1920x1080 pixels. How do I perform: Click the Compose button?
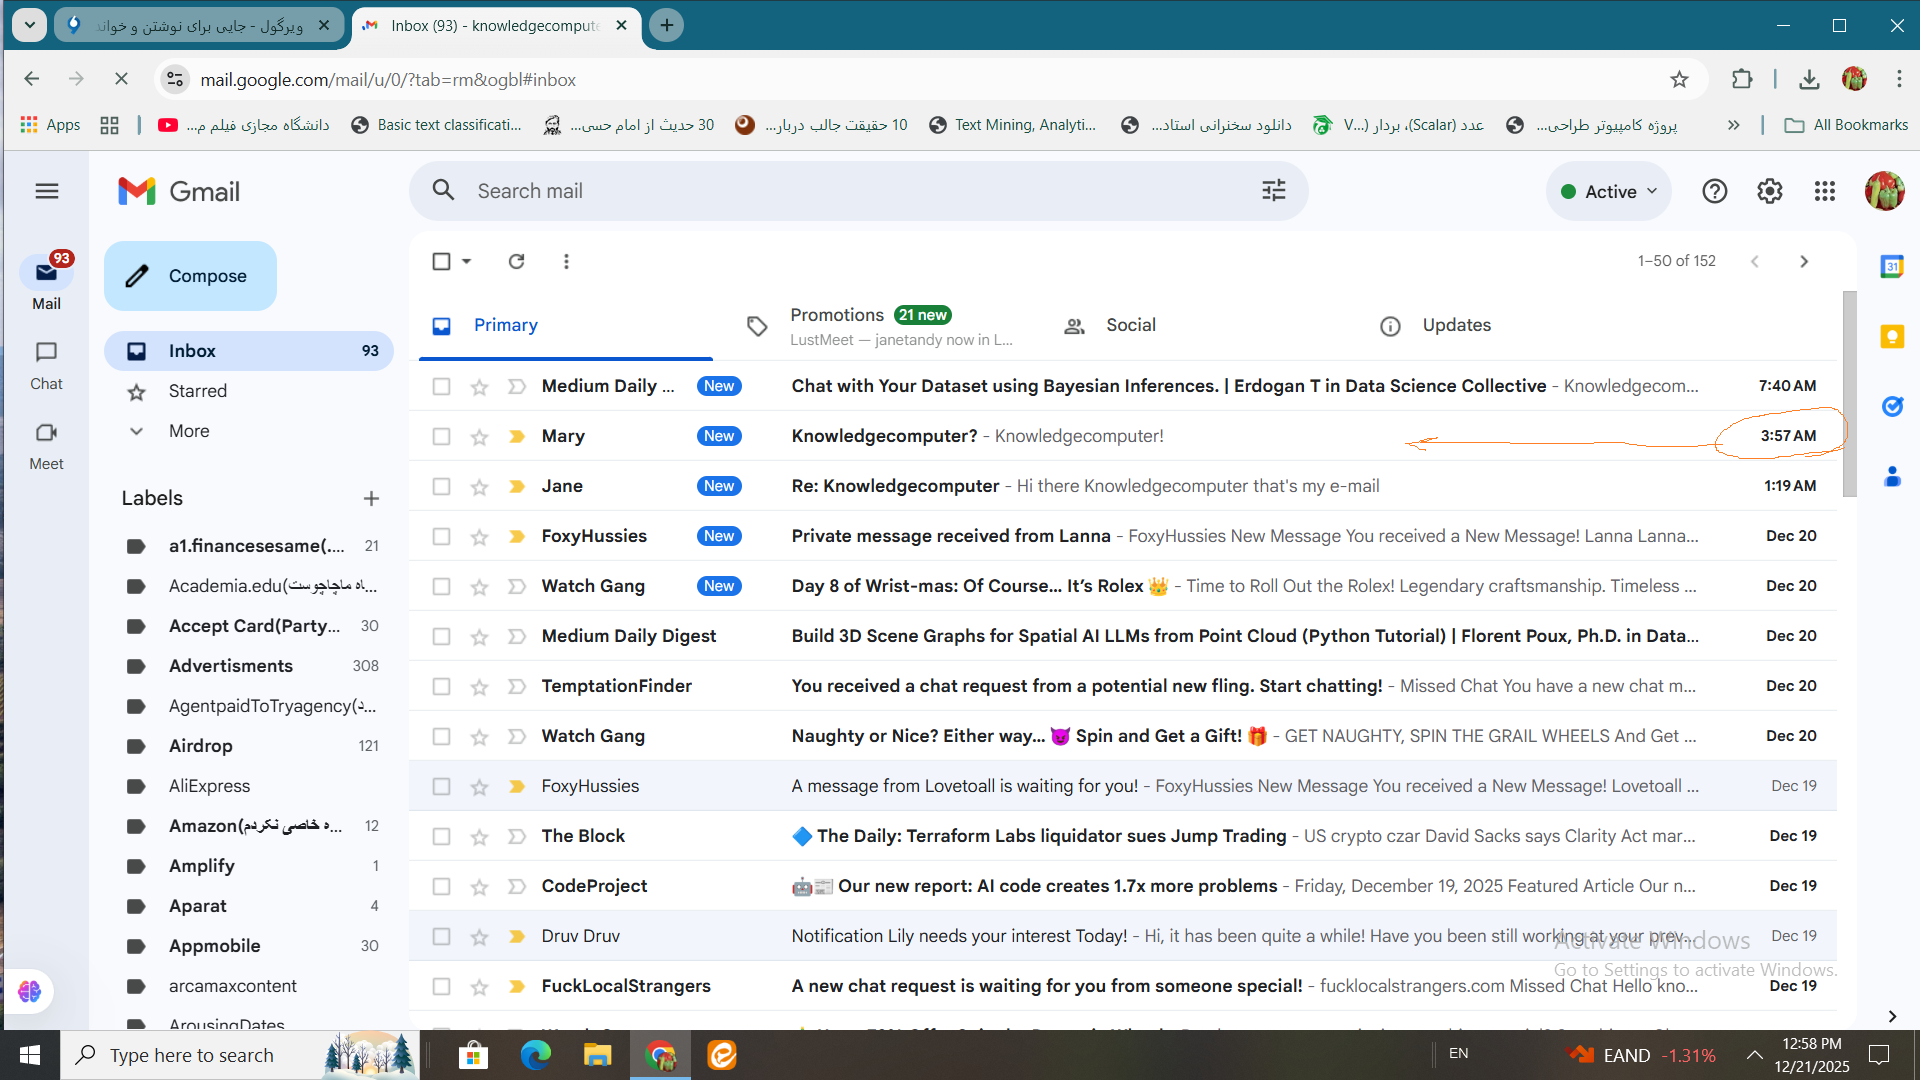pos(190,276)
